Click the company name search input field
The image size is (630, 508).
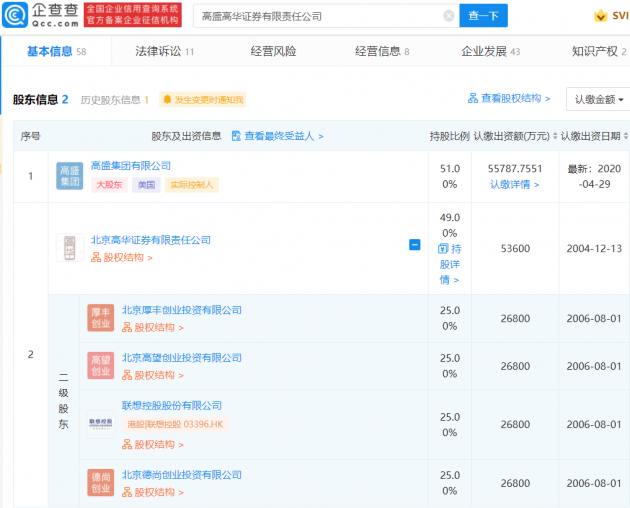[x=315, y=16]
